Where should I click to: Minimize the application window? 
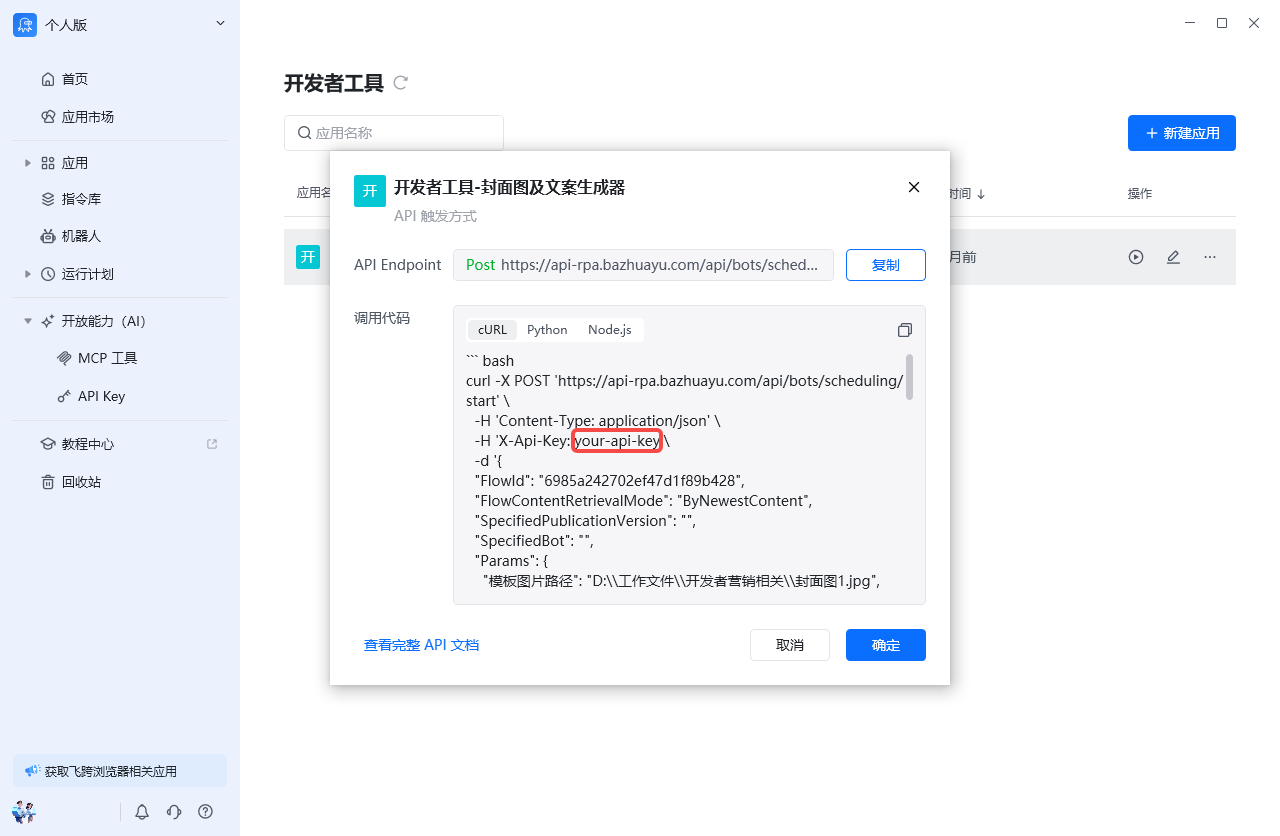(x=1190, y=23)
